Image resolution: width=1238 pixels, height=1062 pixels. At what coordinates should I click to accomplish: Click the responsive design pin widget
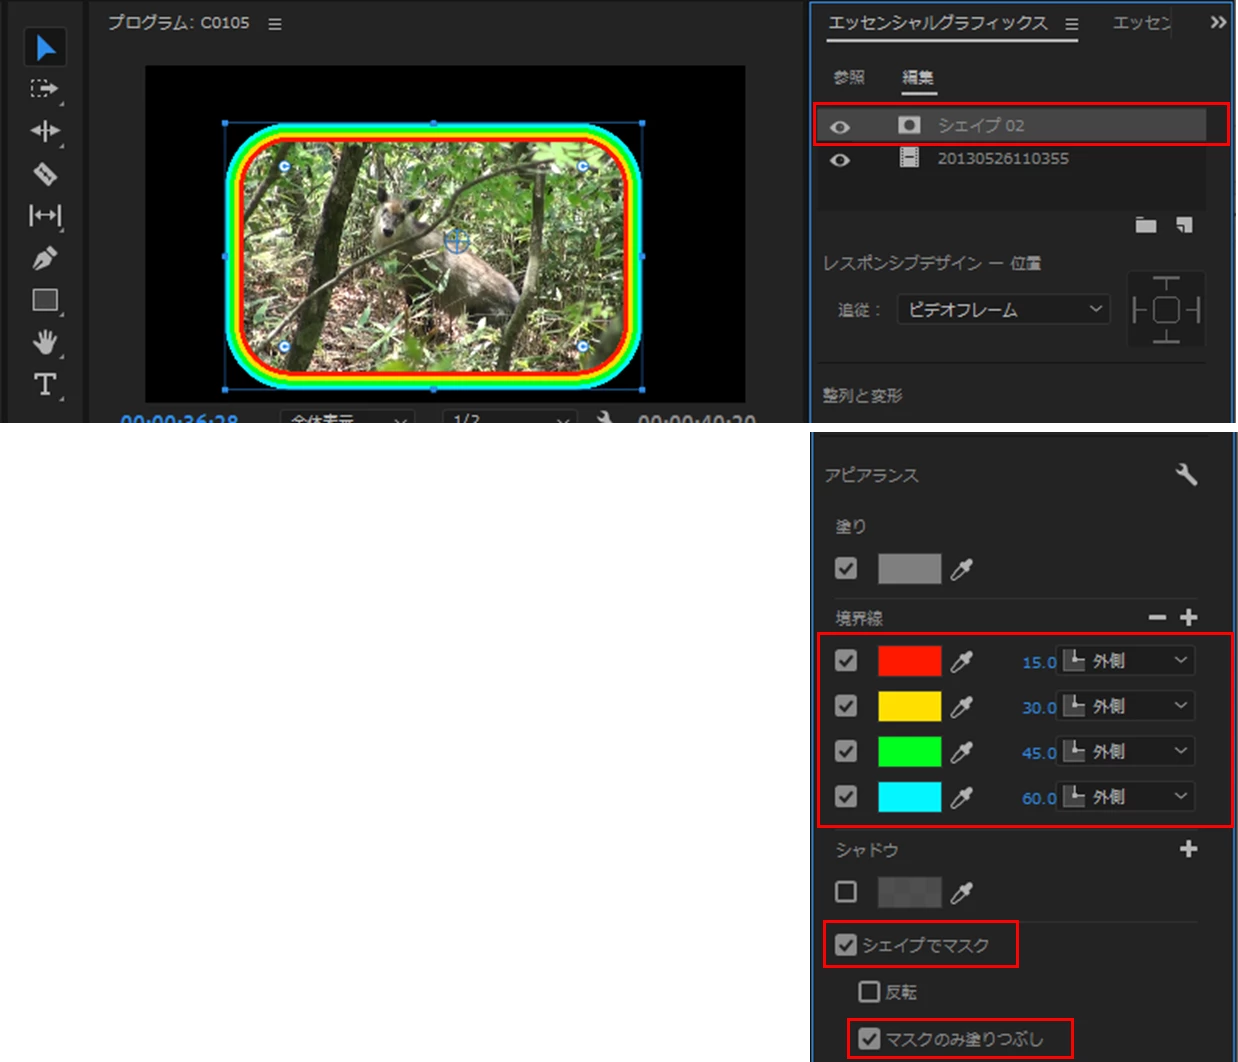1166,310
